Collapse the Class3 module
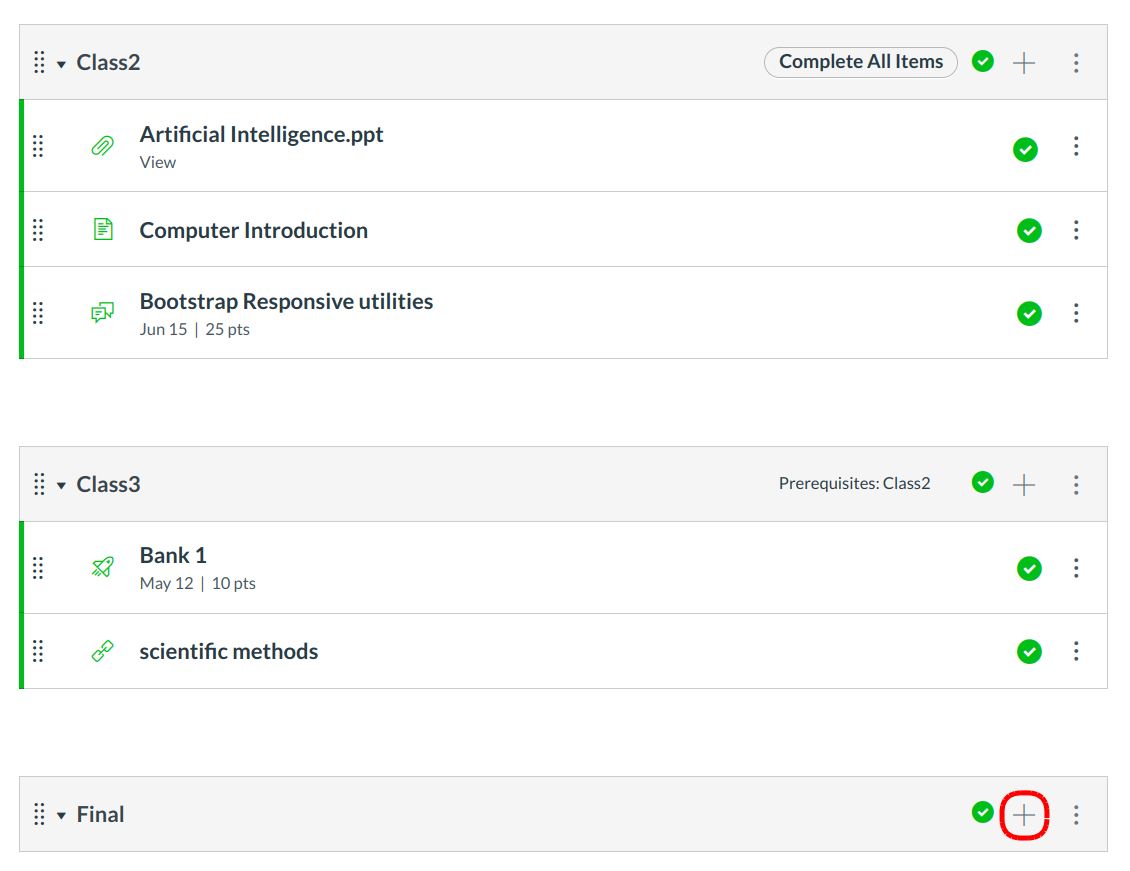Image resolution: width=1130 pixels, height=871 pixels. pyautogui.click(x=61, y=486)
